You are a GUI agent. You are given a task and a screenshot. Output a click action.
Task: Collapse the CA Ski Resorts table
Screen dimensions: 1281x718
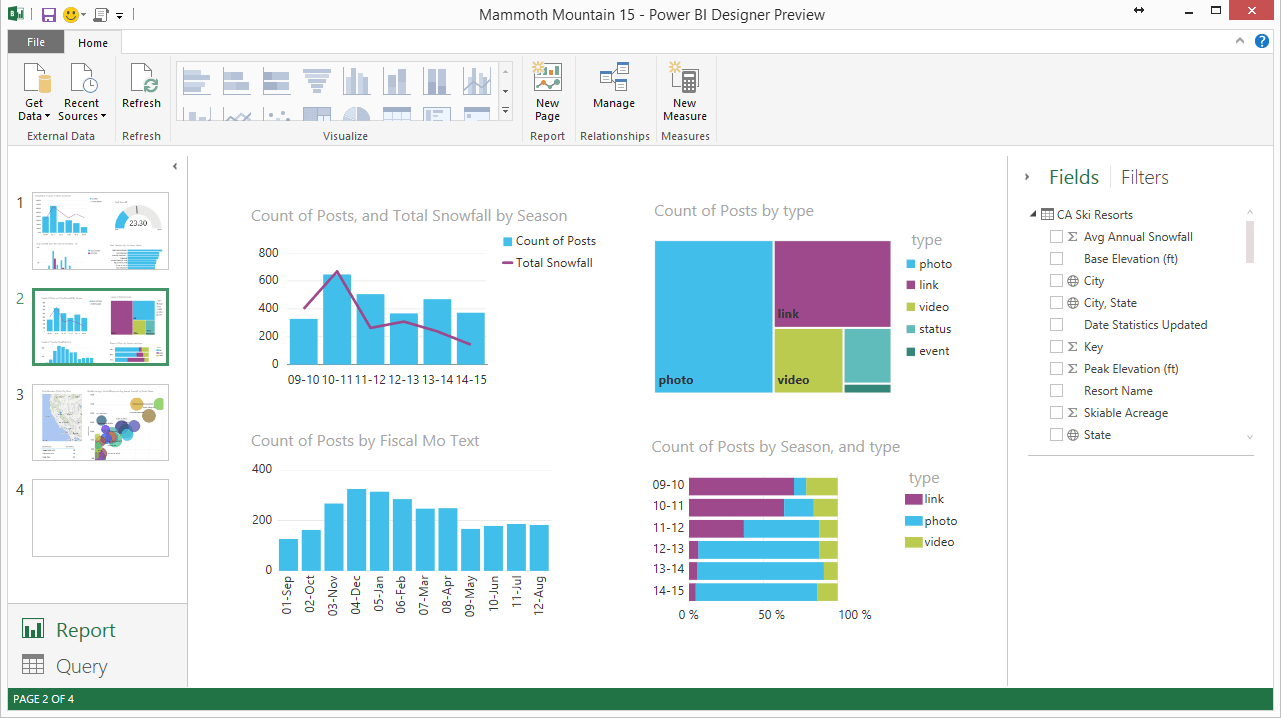point(1033,215)
